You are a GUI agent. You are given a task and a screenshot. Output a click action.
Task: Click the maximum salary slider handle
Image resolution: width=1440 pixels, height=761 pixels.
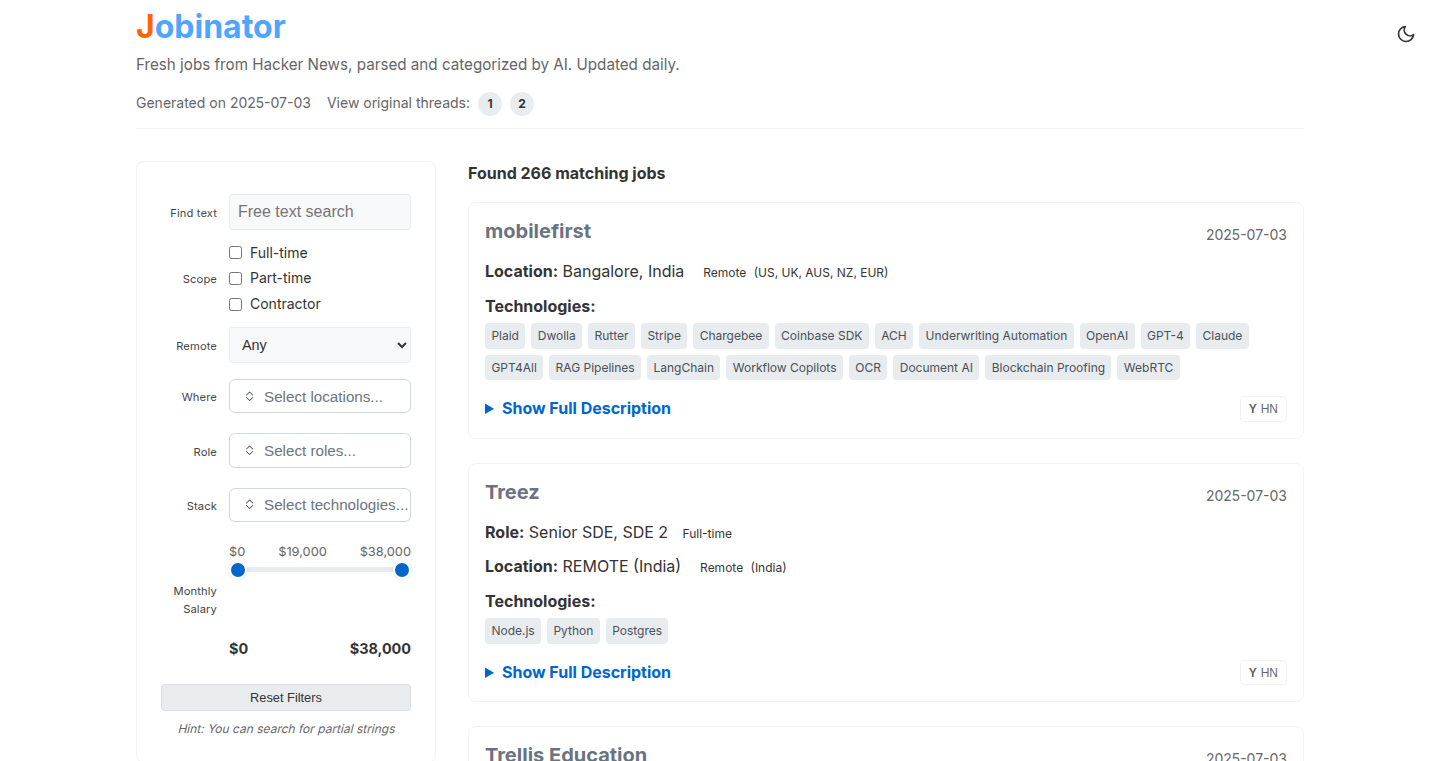pyautogui.click(x=402, y=570)
